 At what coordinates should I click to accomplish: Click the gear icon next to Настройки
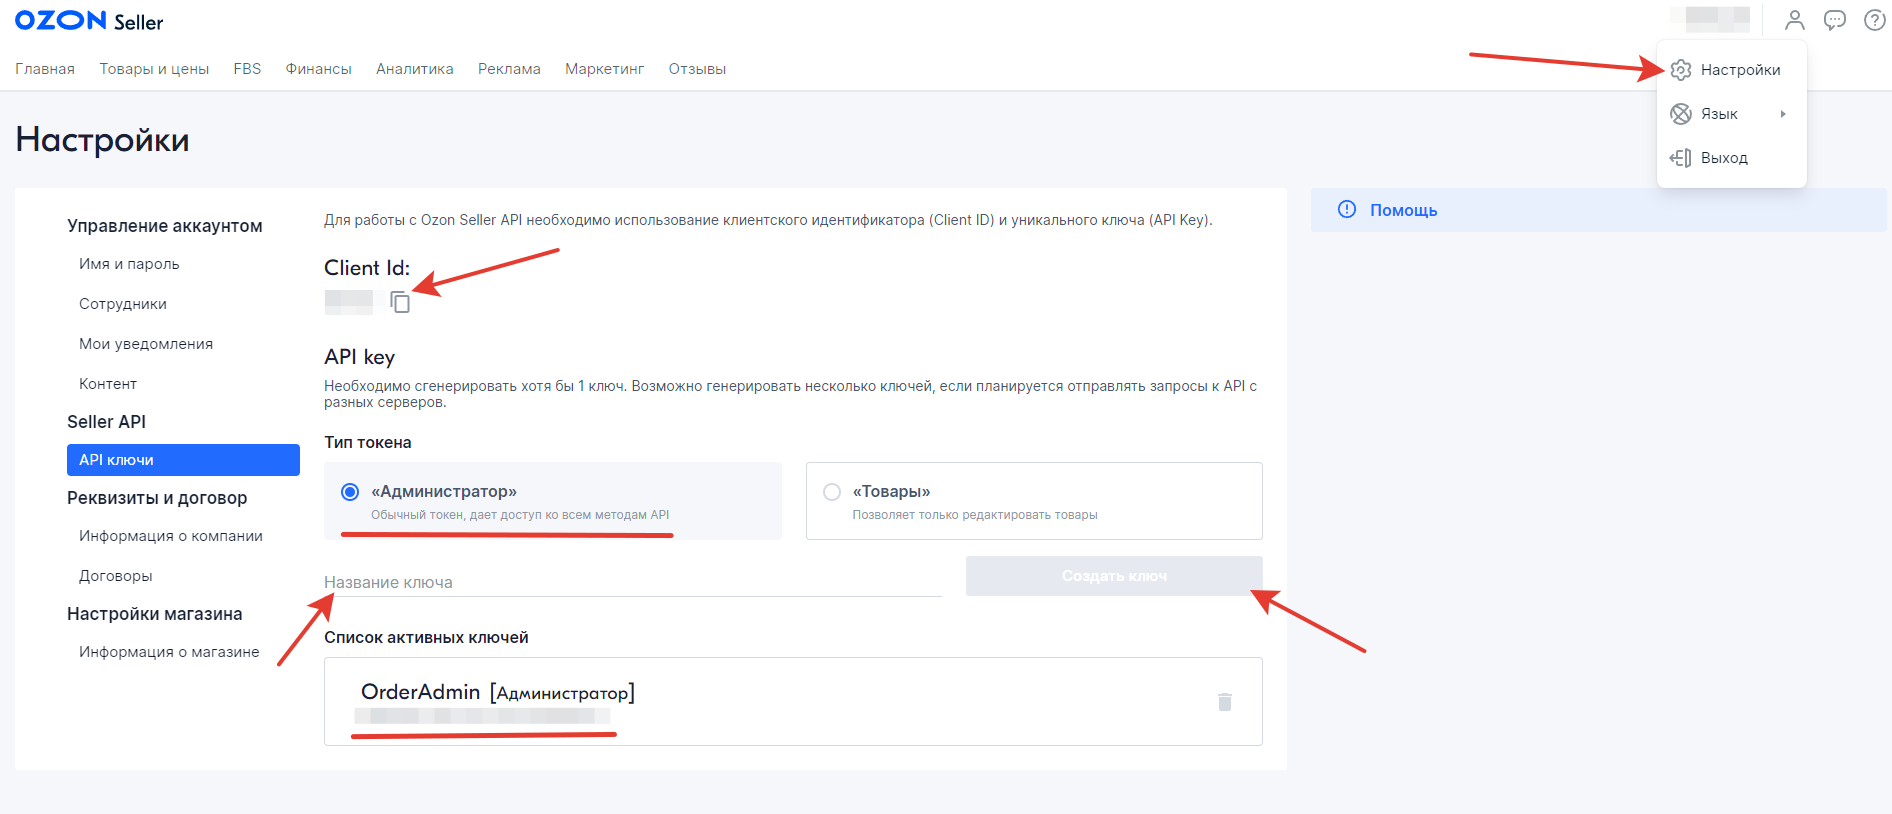pyautogui.click(x=1681, y=70)
